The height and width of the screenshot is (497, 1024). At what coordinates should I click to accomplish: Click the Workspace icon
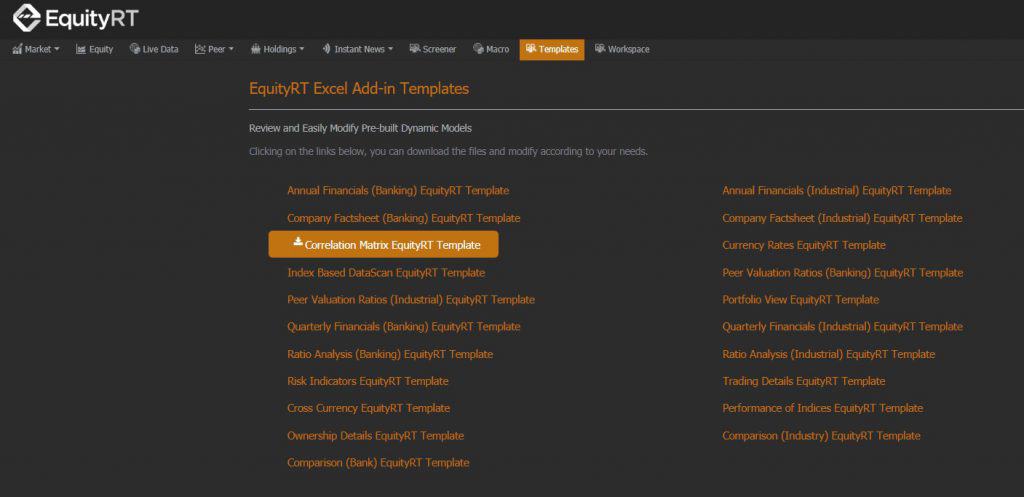point(600,49)
